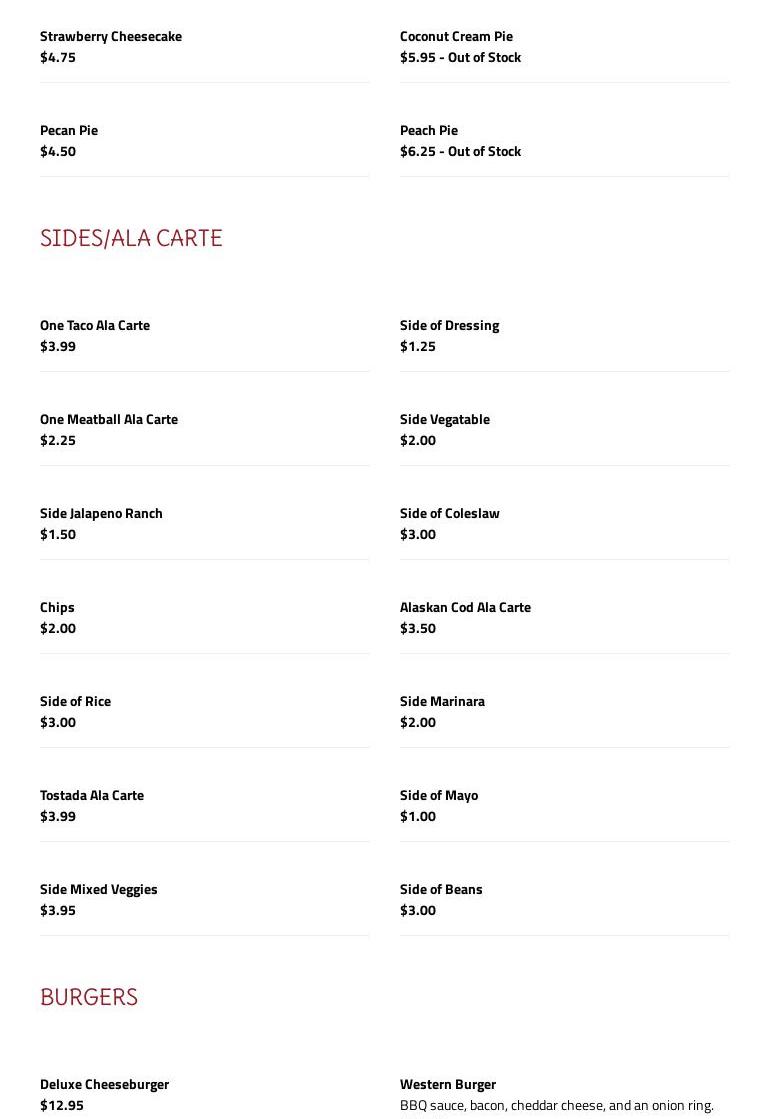Select the Side Marinara item

tap(442, 702)
